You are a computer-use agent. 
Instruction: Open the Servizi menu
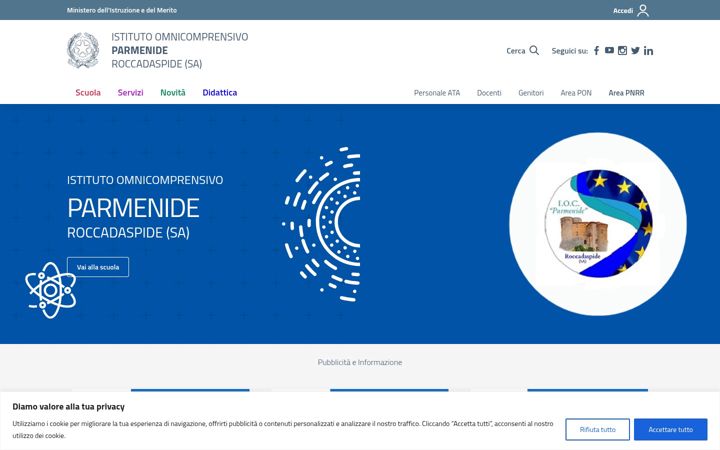tap(130, 93)
